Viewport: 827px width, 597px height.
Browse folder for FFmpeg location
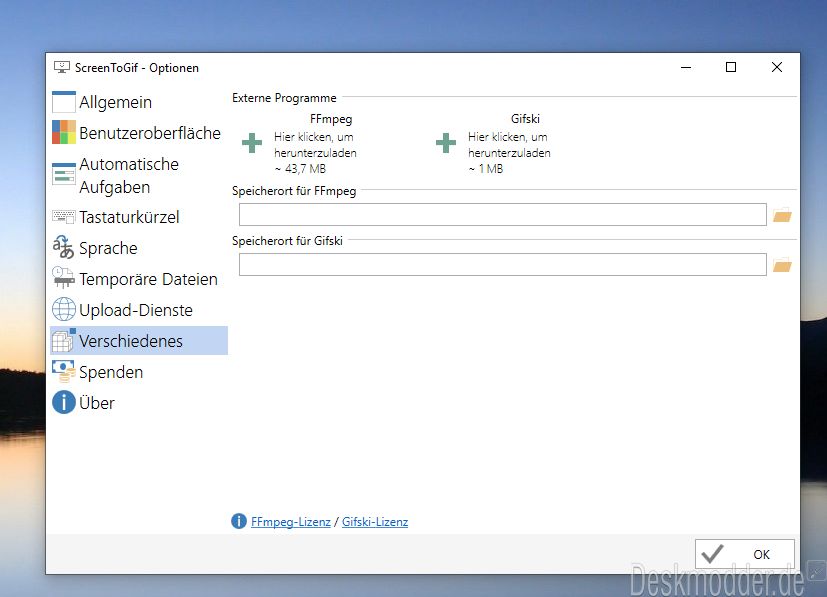click(782, 215)
